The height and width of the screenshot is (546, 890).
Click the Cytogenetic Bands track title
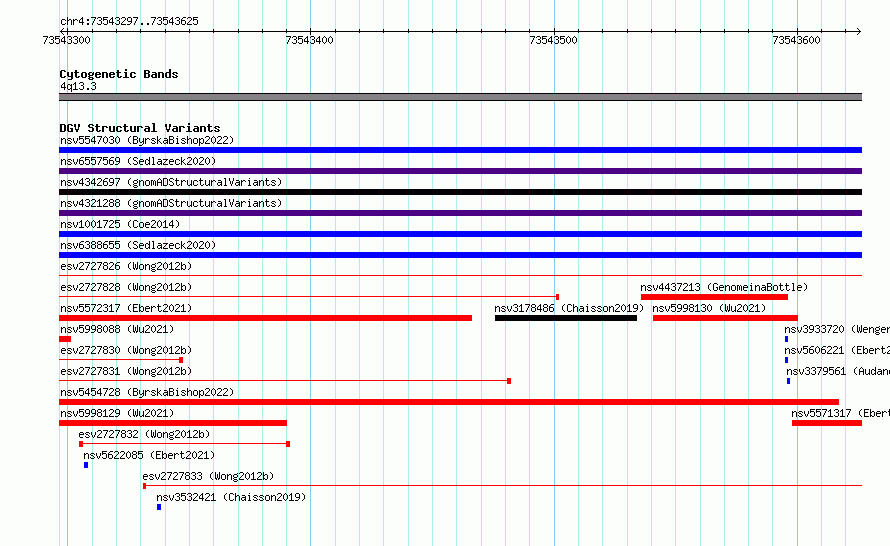[x=119, y=74]
